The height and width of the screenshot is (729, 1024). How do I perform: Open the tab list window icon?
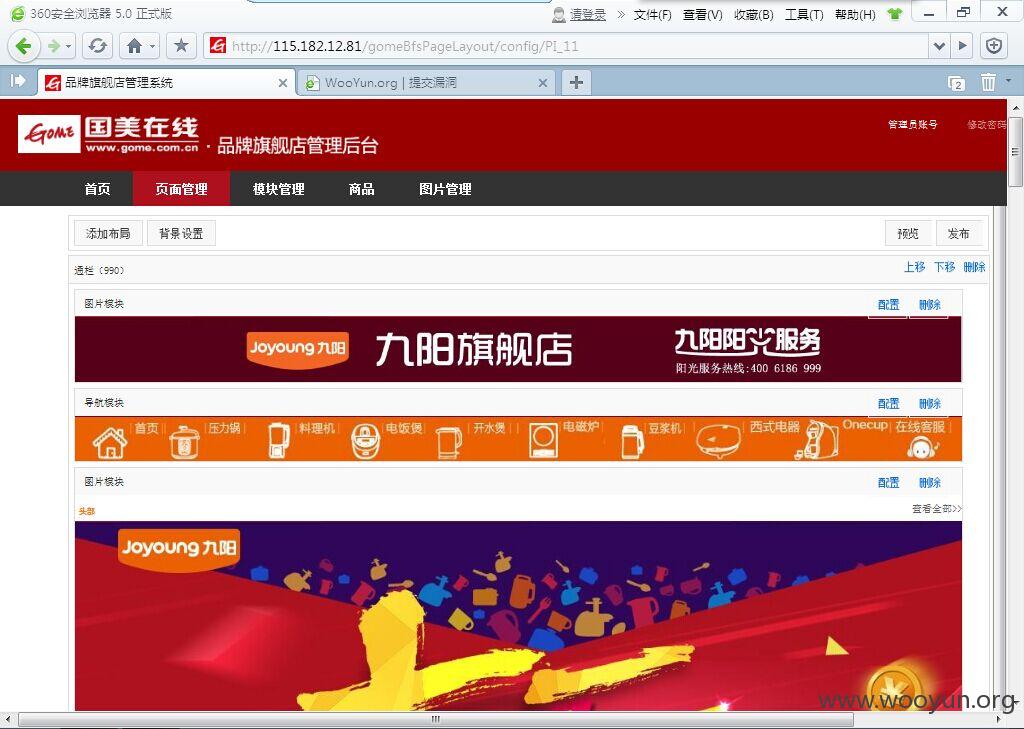click(x=956, y=83)
